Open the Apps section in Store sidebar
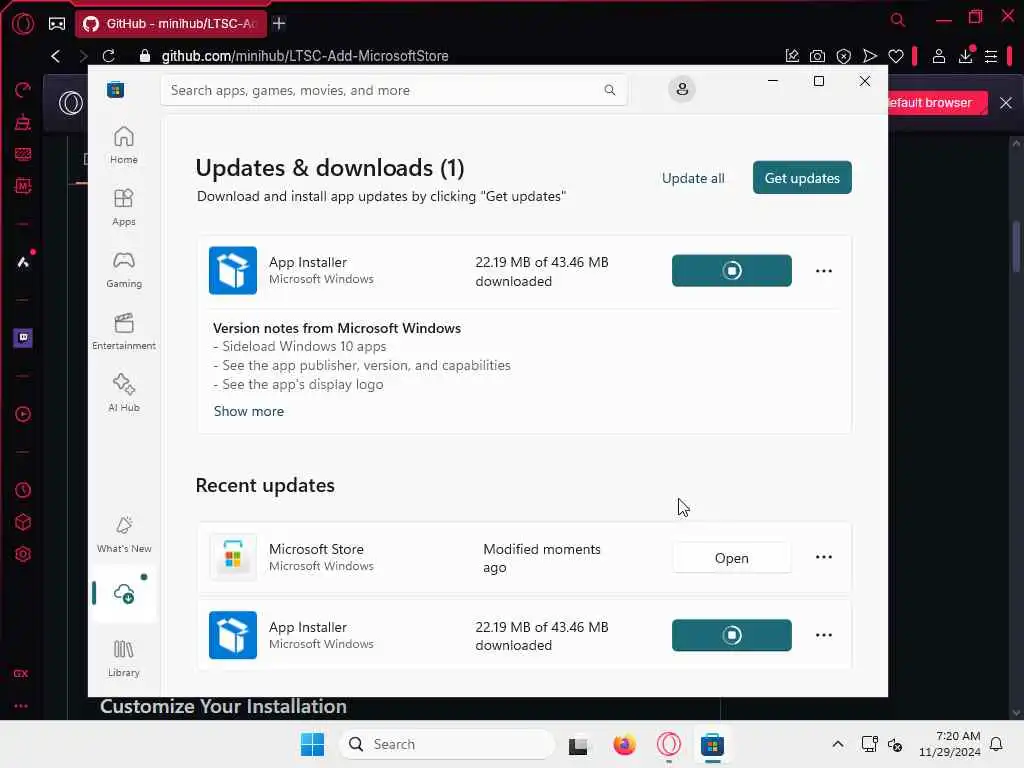Image resolution: width=1024 pixels, height=768 pixels. pos(123,207)
